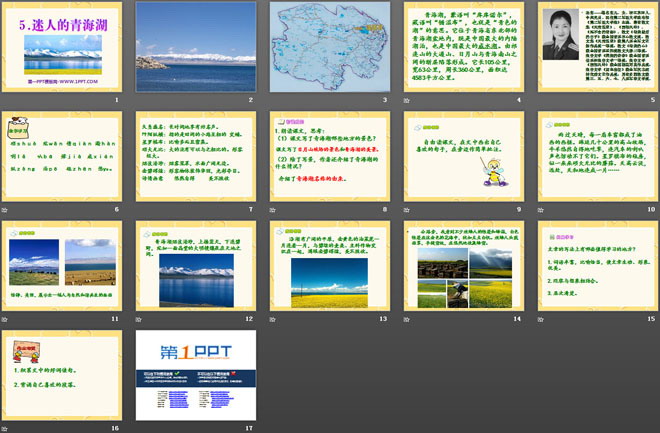Select slide 17 第1PPT ending thumbnail

[196, 375]
